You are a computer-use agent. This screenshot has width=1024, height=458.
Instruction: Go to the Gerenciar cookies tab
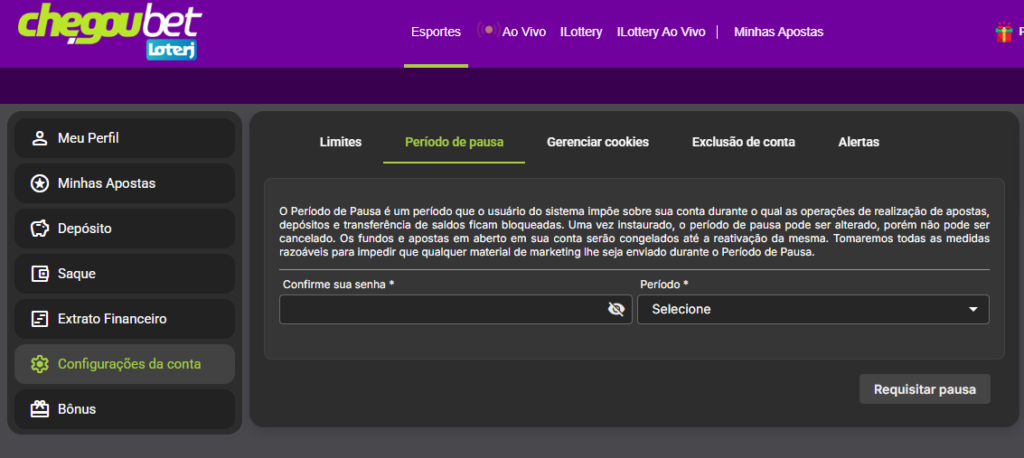coord(598,142)
